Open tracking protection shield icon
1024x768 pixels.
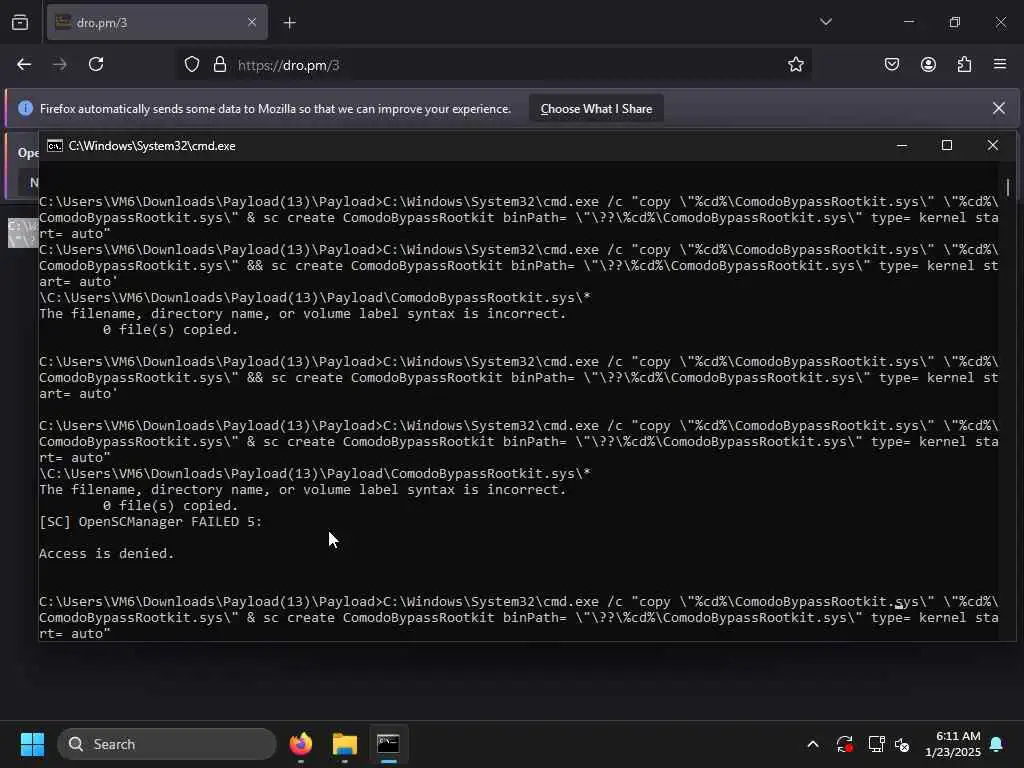[x=191, y=65]
